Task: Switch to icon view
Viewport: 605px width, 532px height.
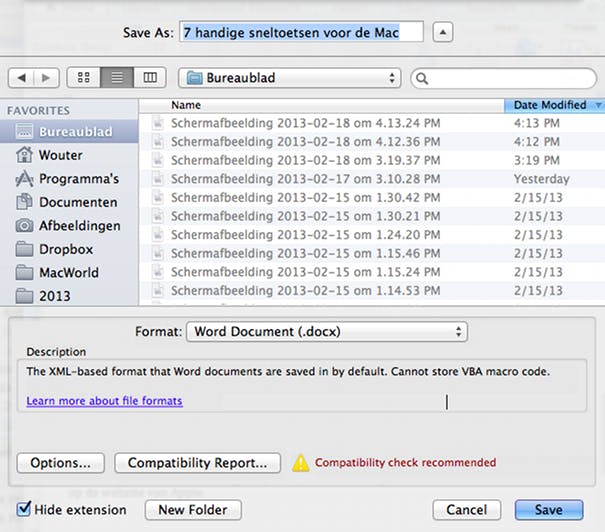Action: click(84, 77)
